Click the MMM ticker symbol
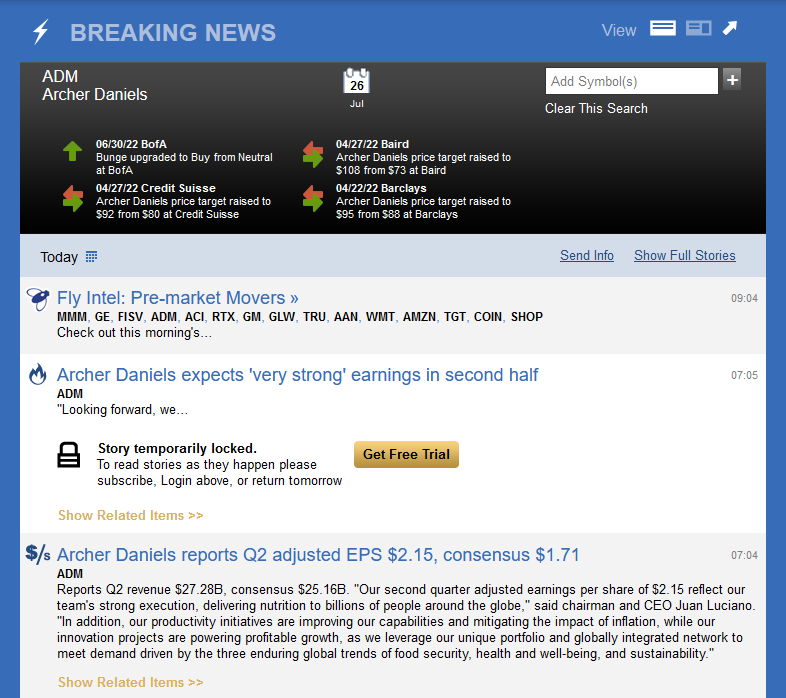 (72, 317)
